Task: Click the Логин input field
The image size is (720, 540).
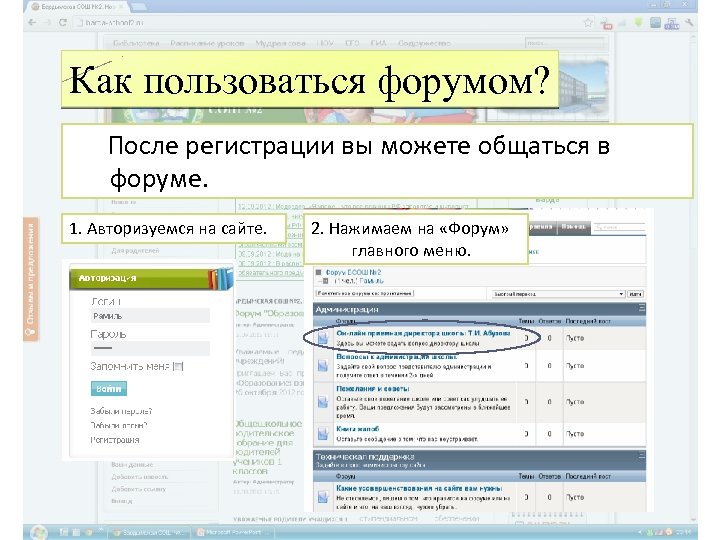Action: (x=150, y=316)
